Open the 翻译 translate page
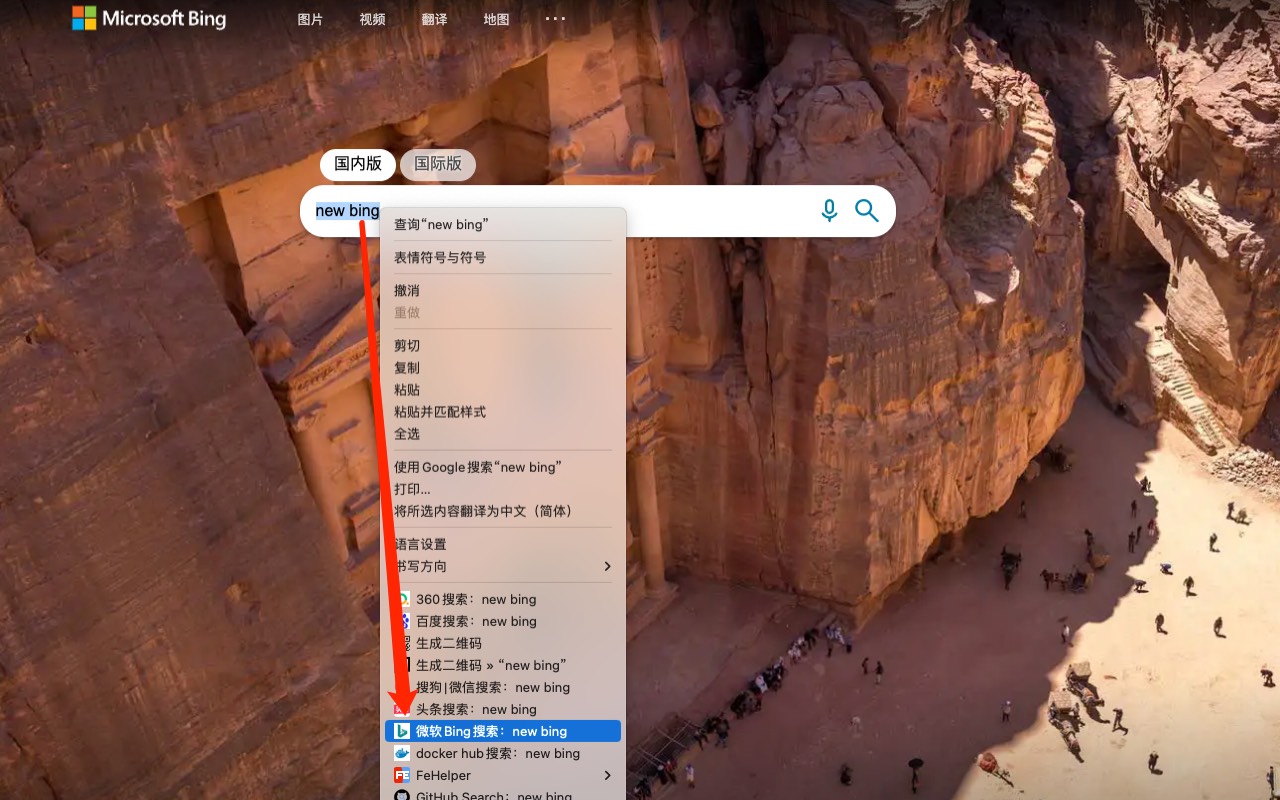This screenshot has height=800, width=1280. 434,19
